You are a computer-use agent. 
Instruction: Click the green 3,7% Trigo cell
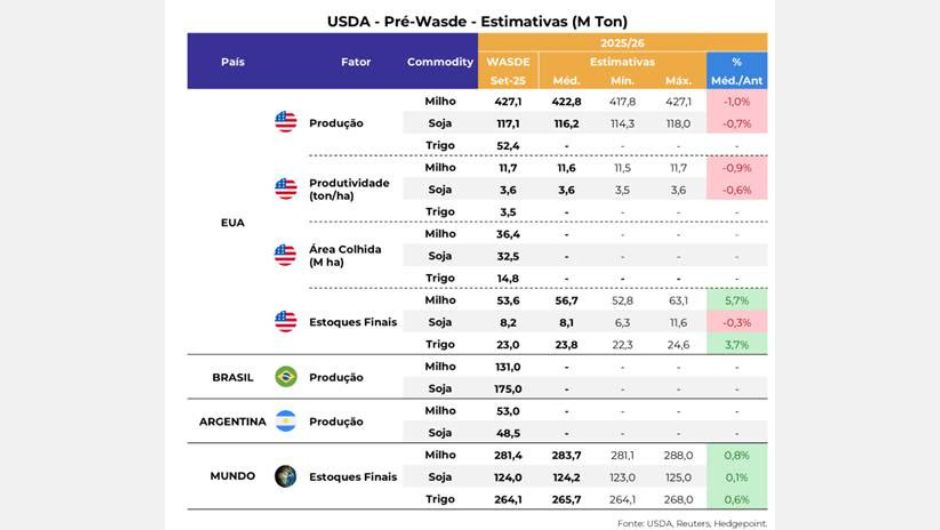tap(737, 344)
